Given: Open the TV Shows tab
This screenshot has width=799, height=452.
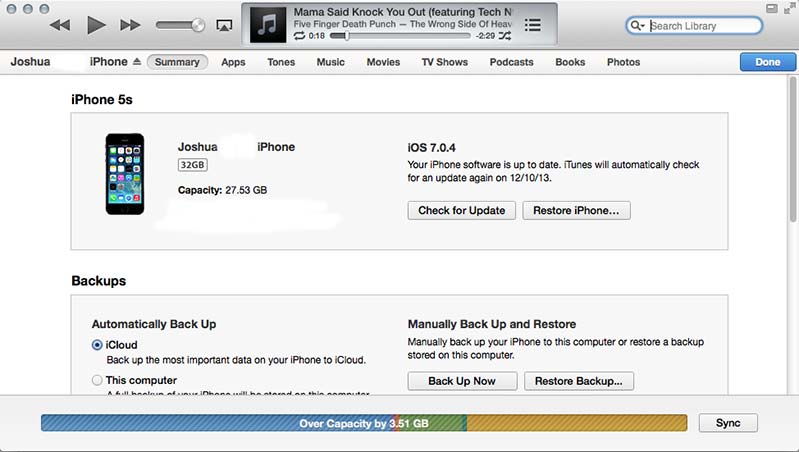Looking at the screenshot, I should coord(444,62).
